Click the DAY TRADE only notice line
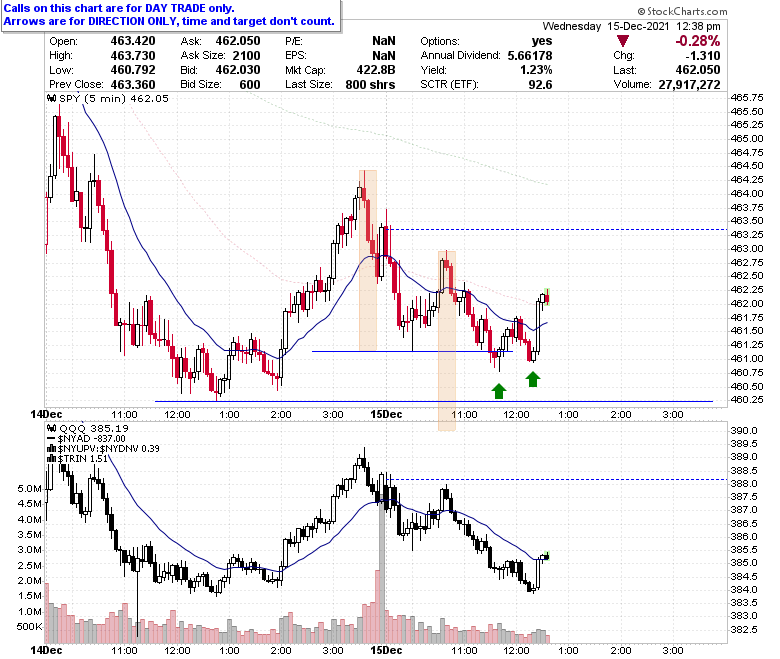 (119, 8)
